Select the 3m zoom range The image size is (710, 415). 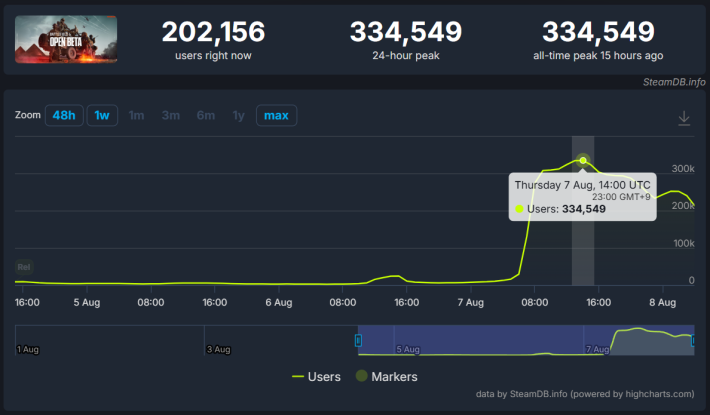(x=171, y=116)
